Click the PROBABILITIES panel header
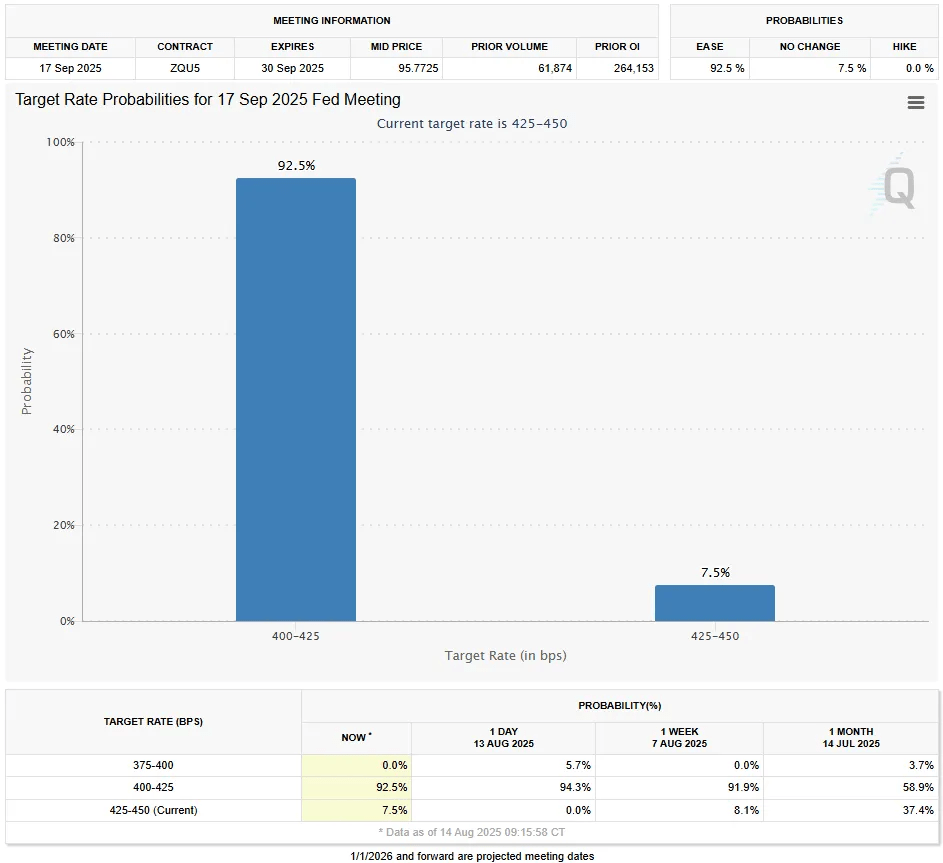943x863 pixels. click(806, 20)
